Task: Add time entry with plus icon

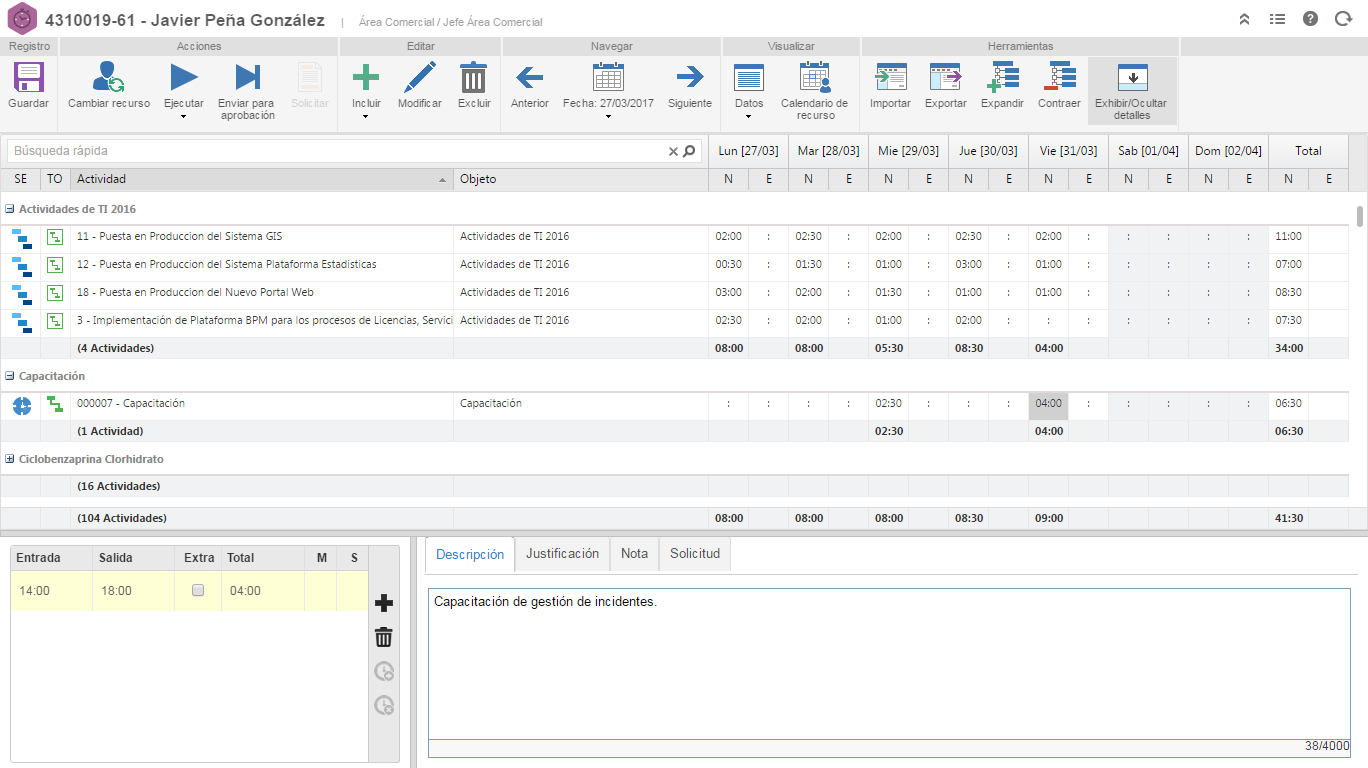Action: [383, 603]
